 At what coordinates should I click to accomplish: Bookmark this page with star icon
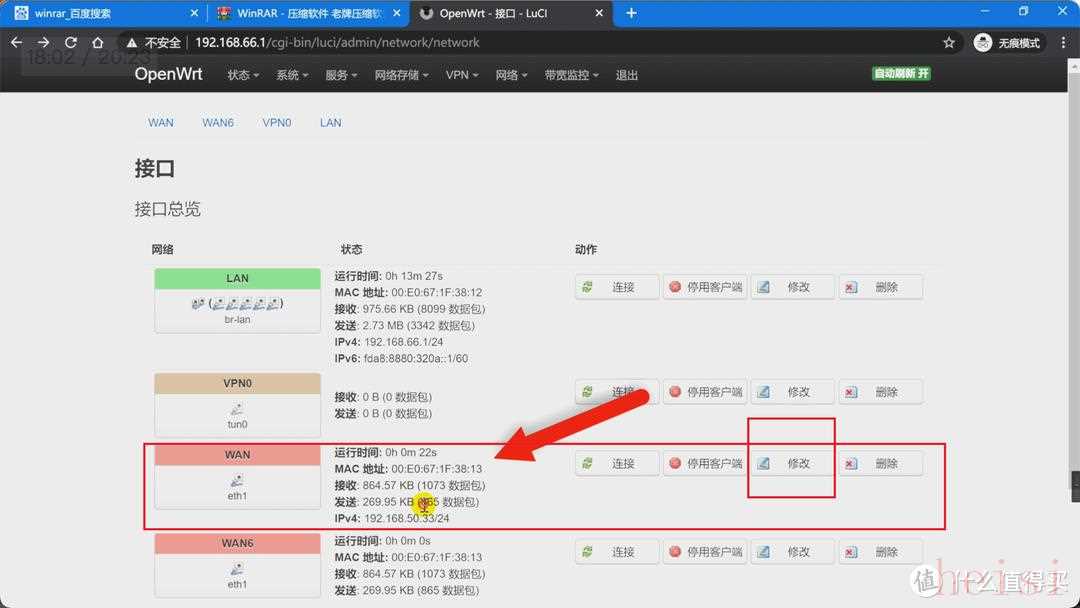tap(948, 43)
